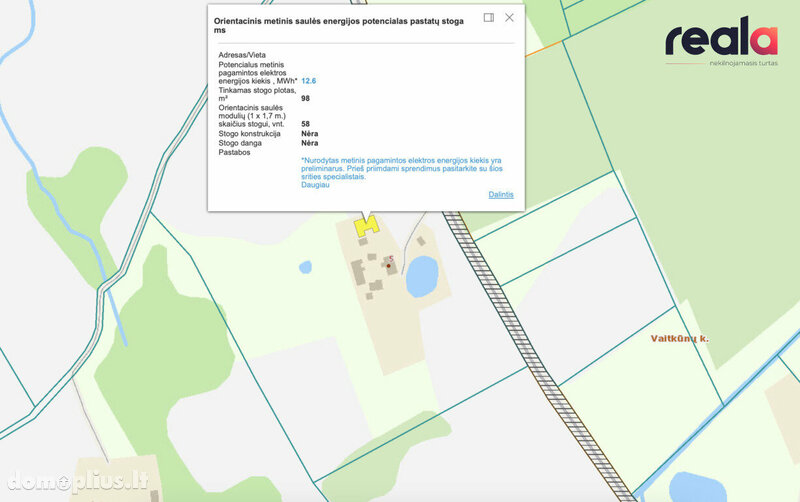The width and height of the screenshot is (800, 502).
Task: Click the Stogo danga value Nėra
Action: (x=309, y=143)
